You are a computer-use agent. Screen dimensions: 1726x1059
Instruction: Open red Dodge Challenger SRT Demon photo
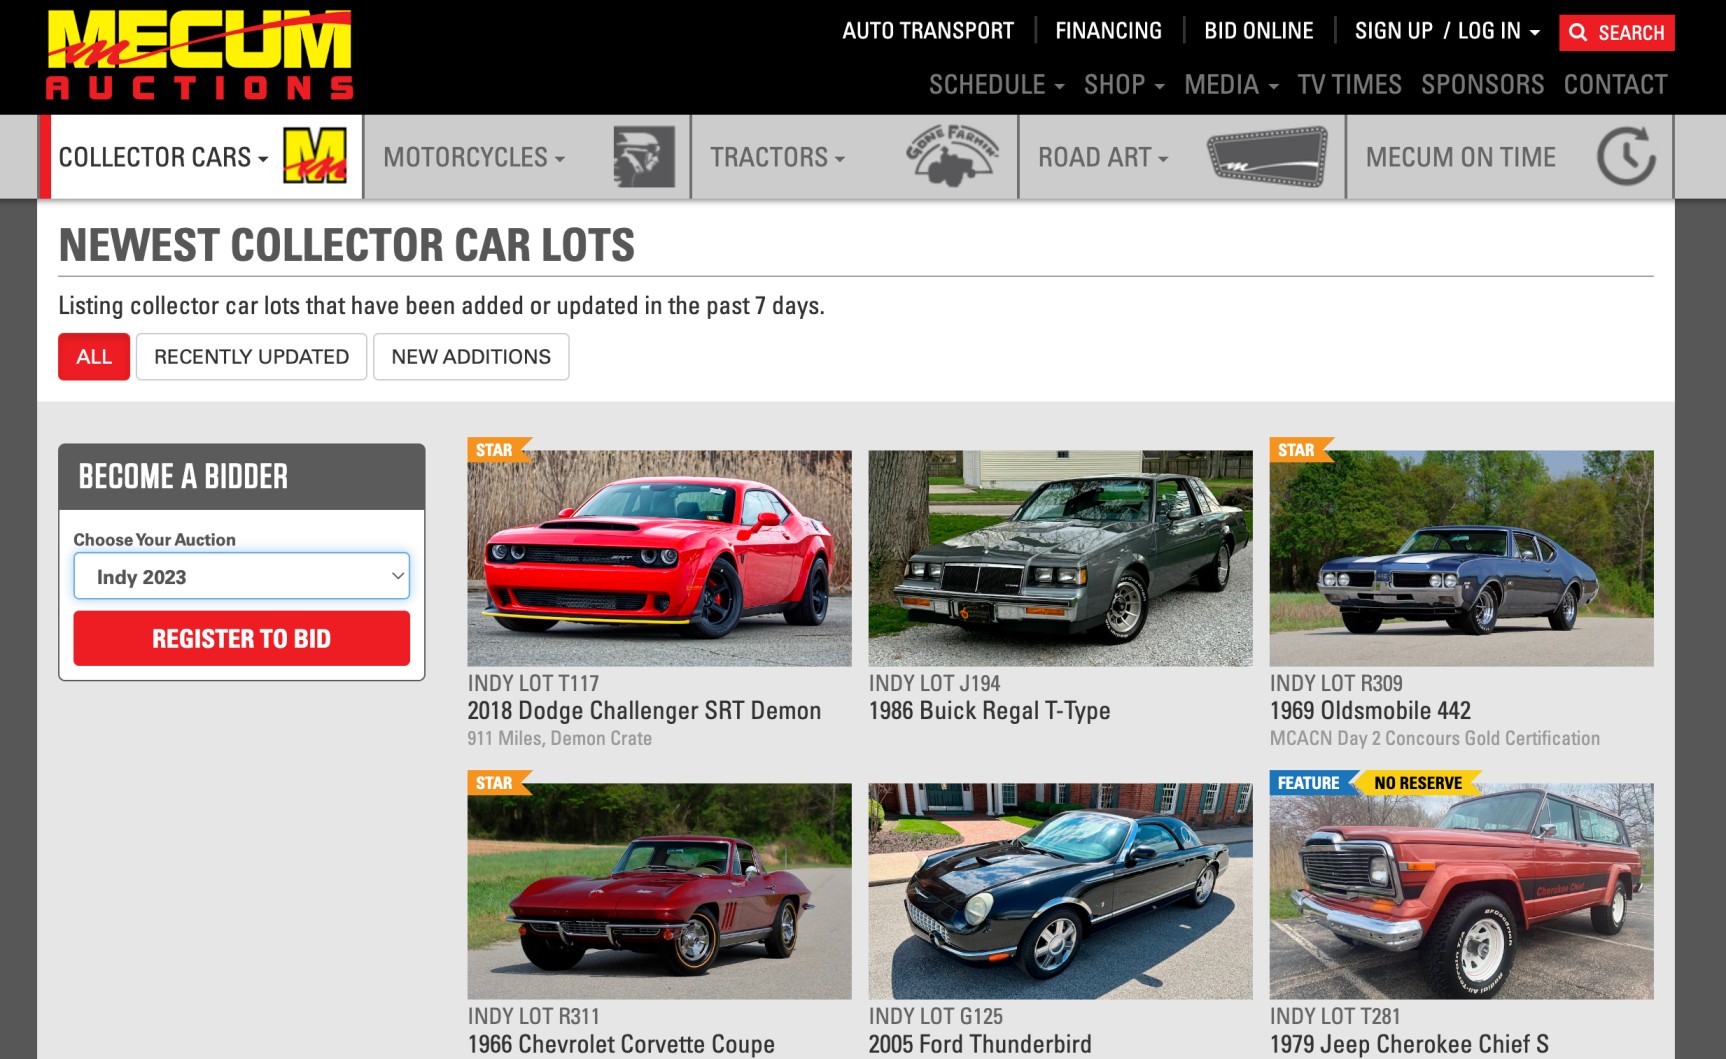click(x=659, y=558)
